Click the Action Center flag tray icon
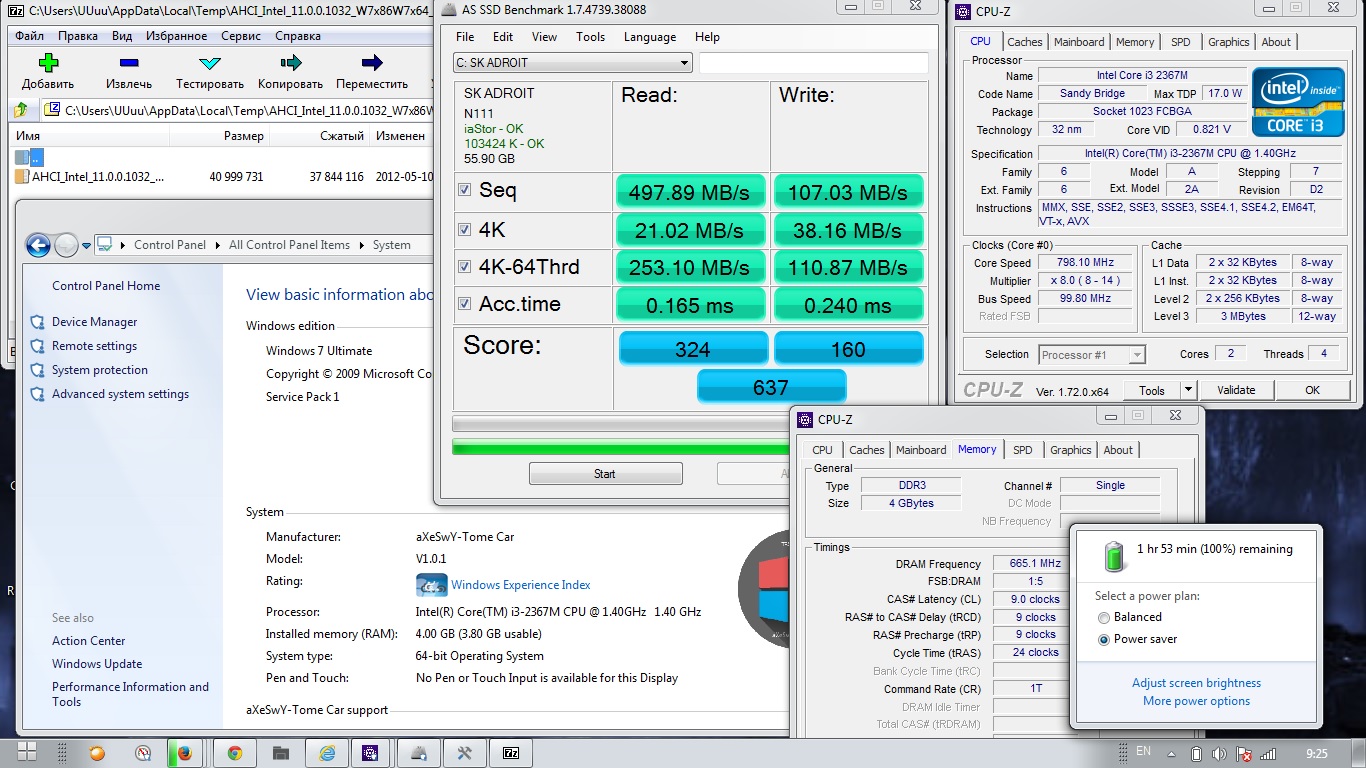Image resolution: width=1366 pixels, height=768 pixels. click(x=1244, y=753)
